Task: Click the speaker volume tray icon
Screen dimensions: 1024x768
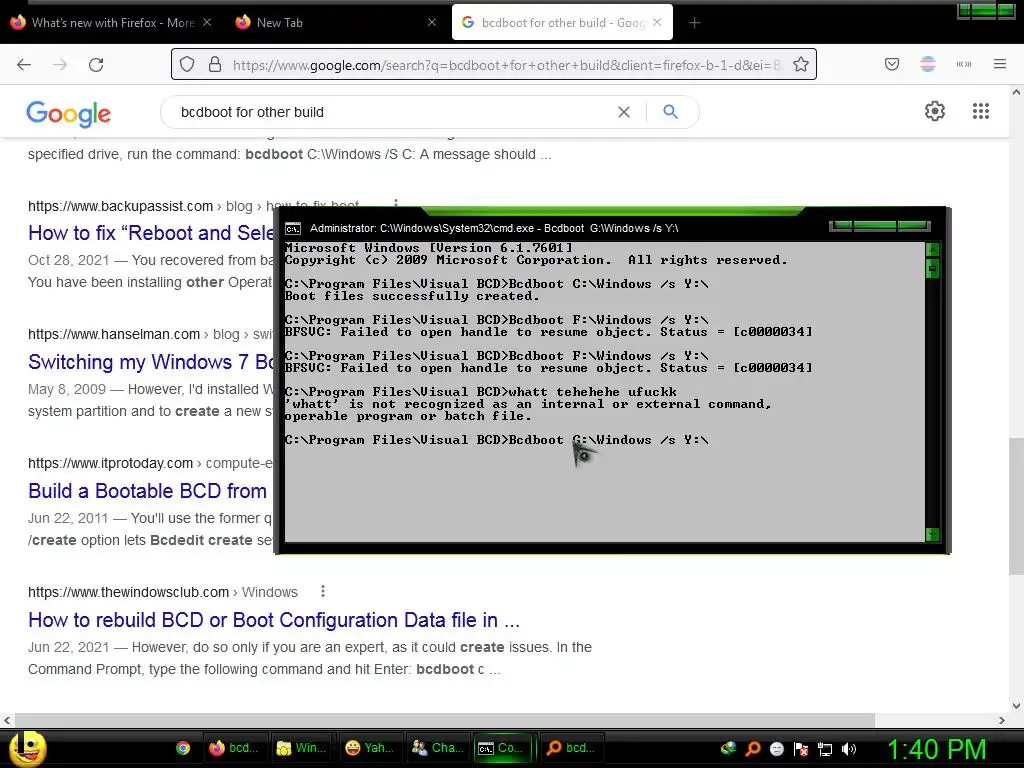Action: click(x=848, y=749)
